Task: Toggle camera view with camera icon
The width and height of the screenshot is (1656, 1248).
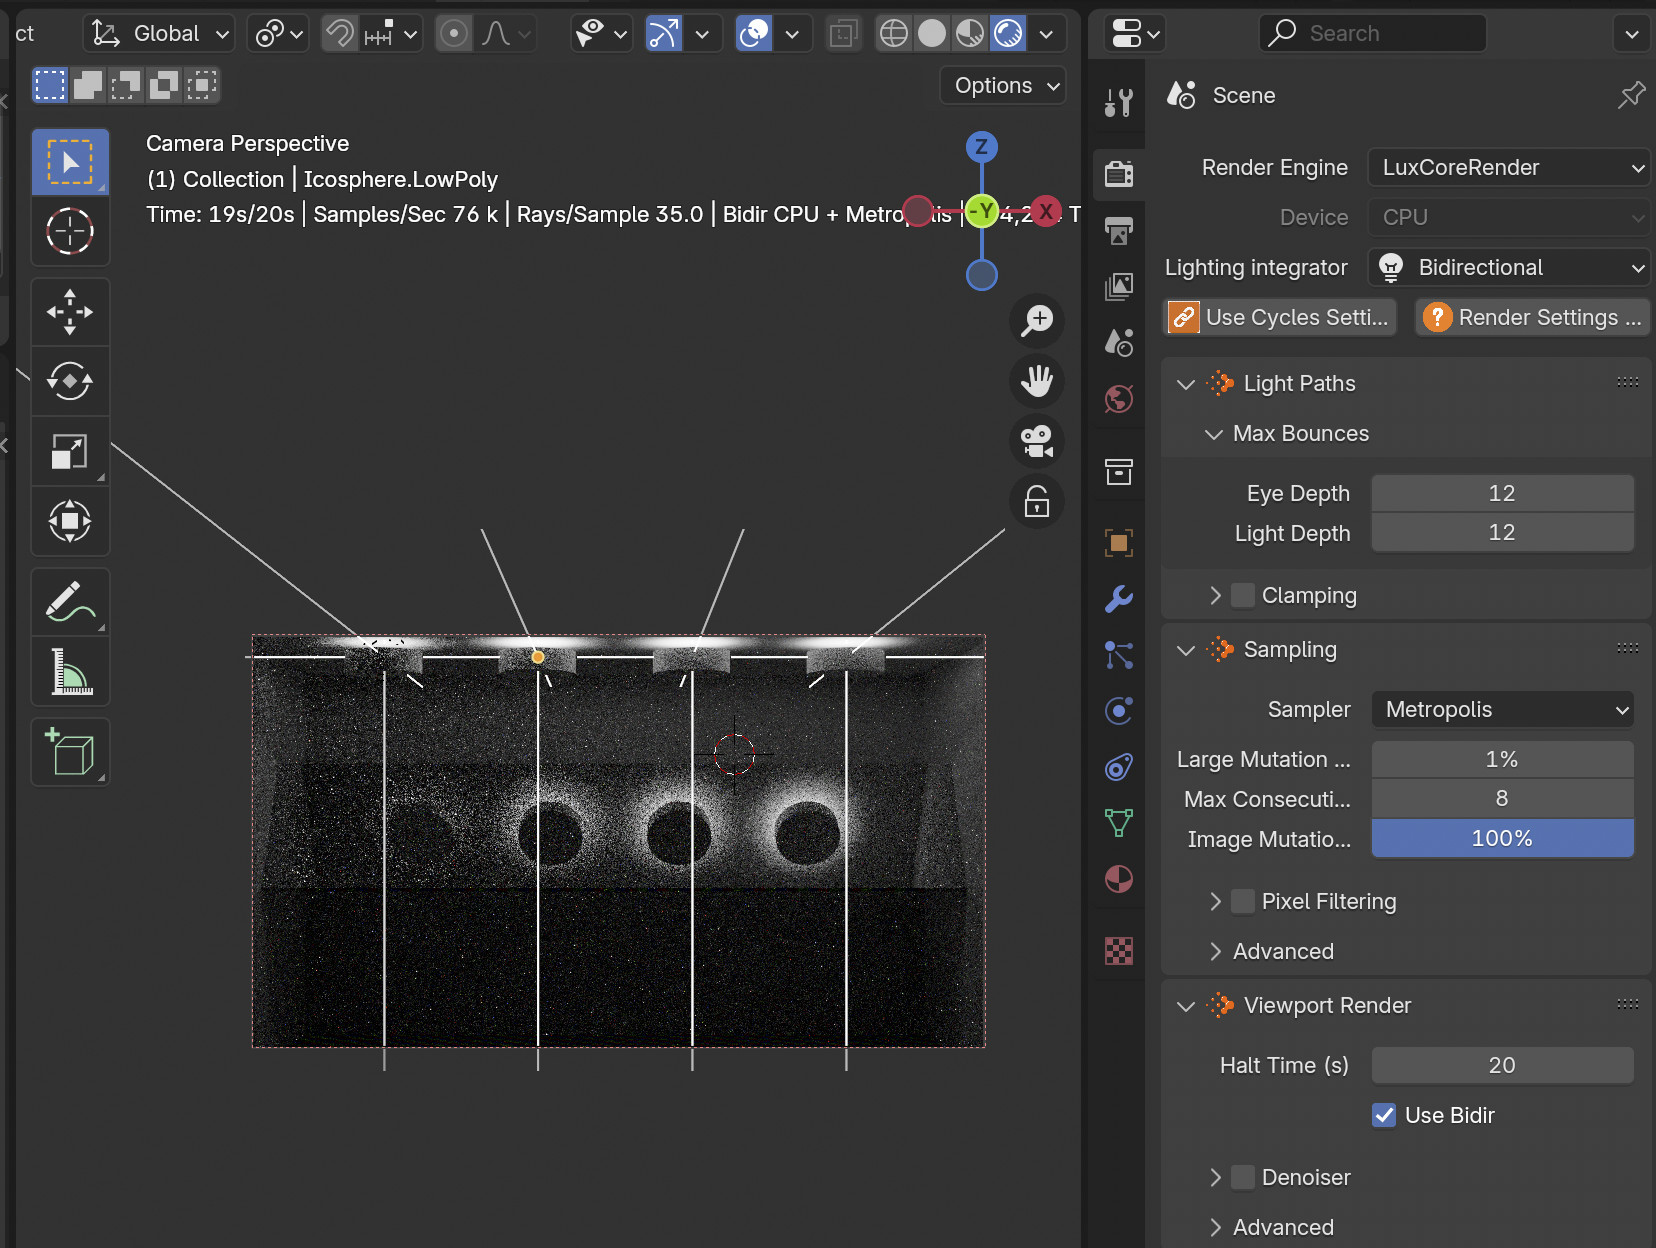Action: 1037,441
